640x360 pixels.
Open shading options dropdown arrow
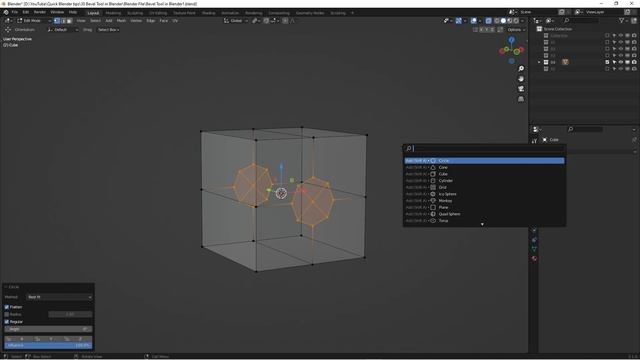click(x=522, y=20)
